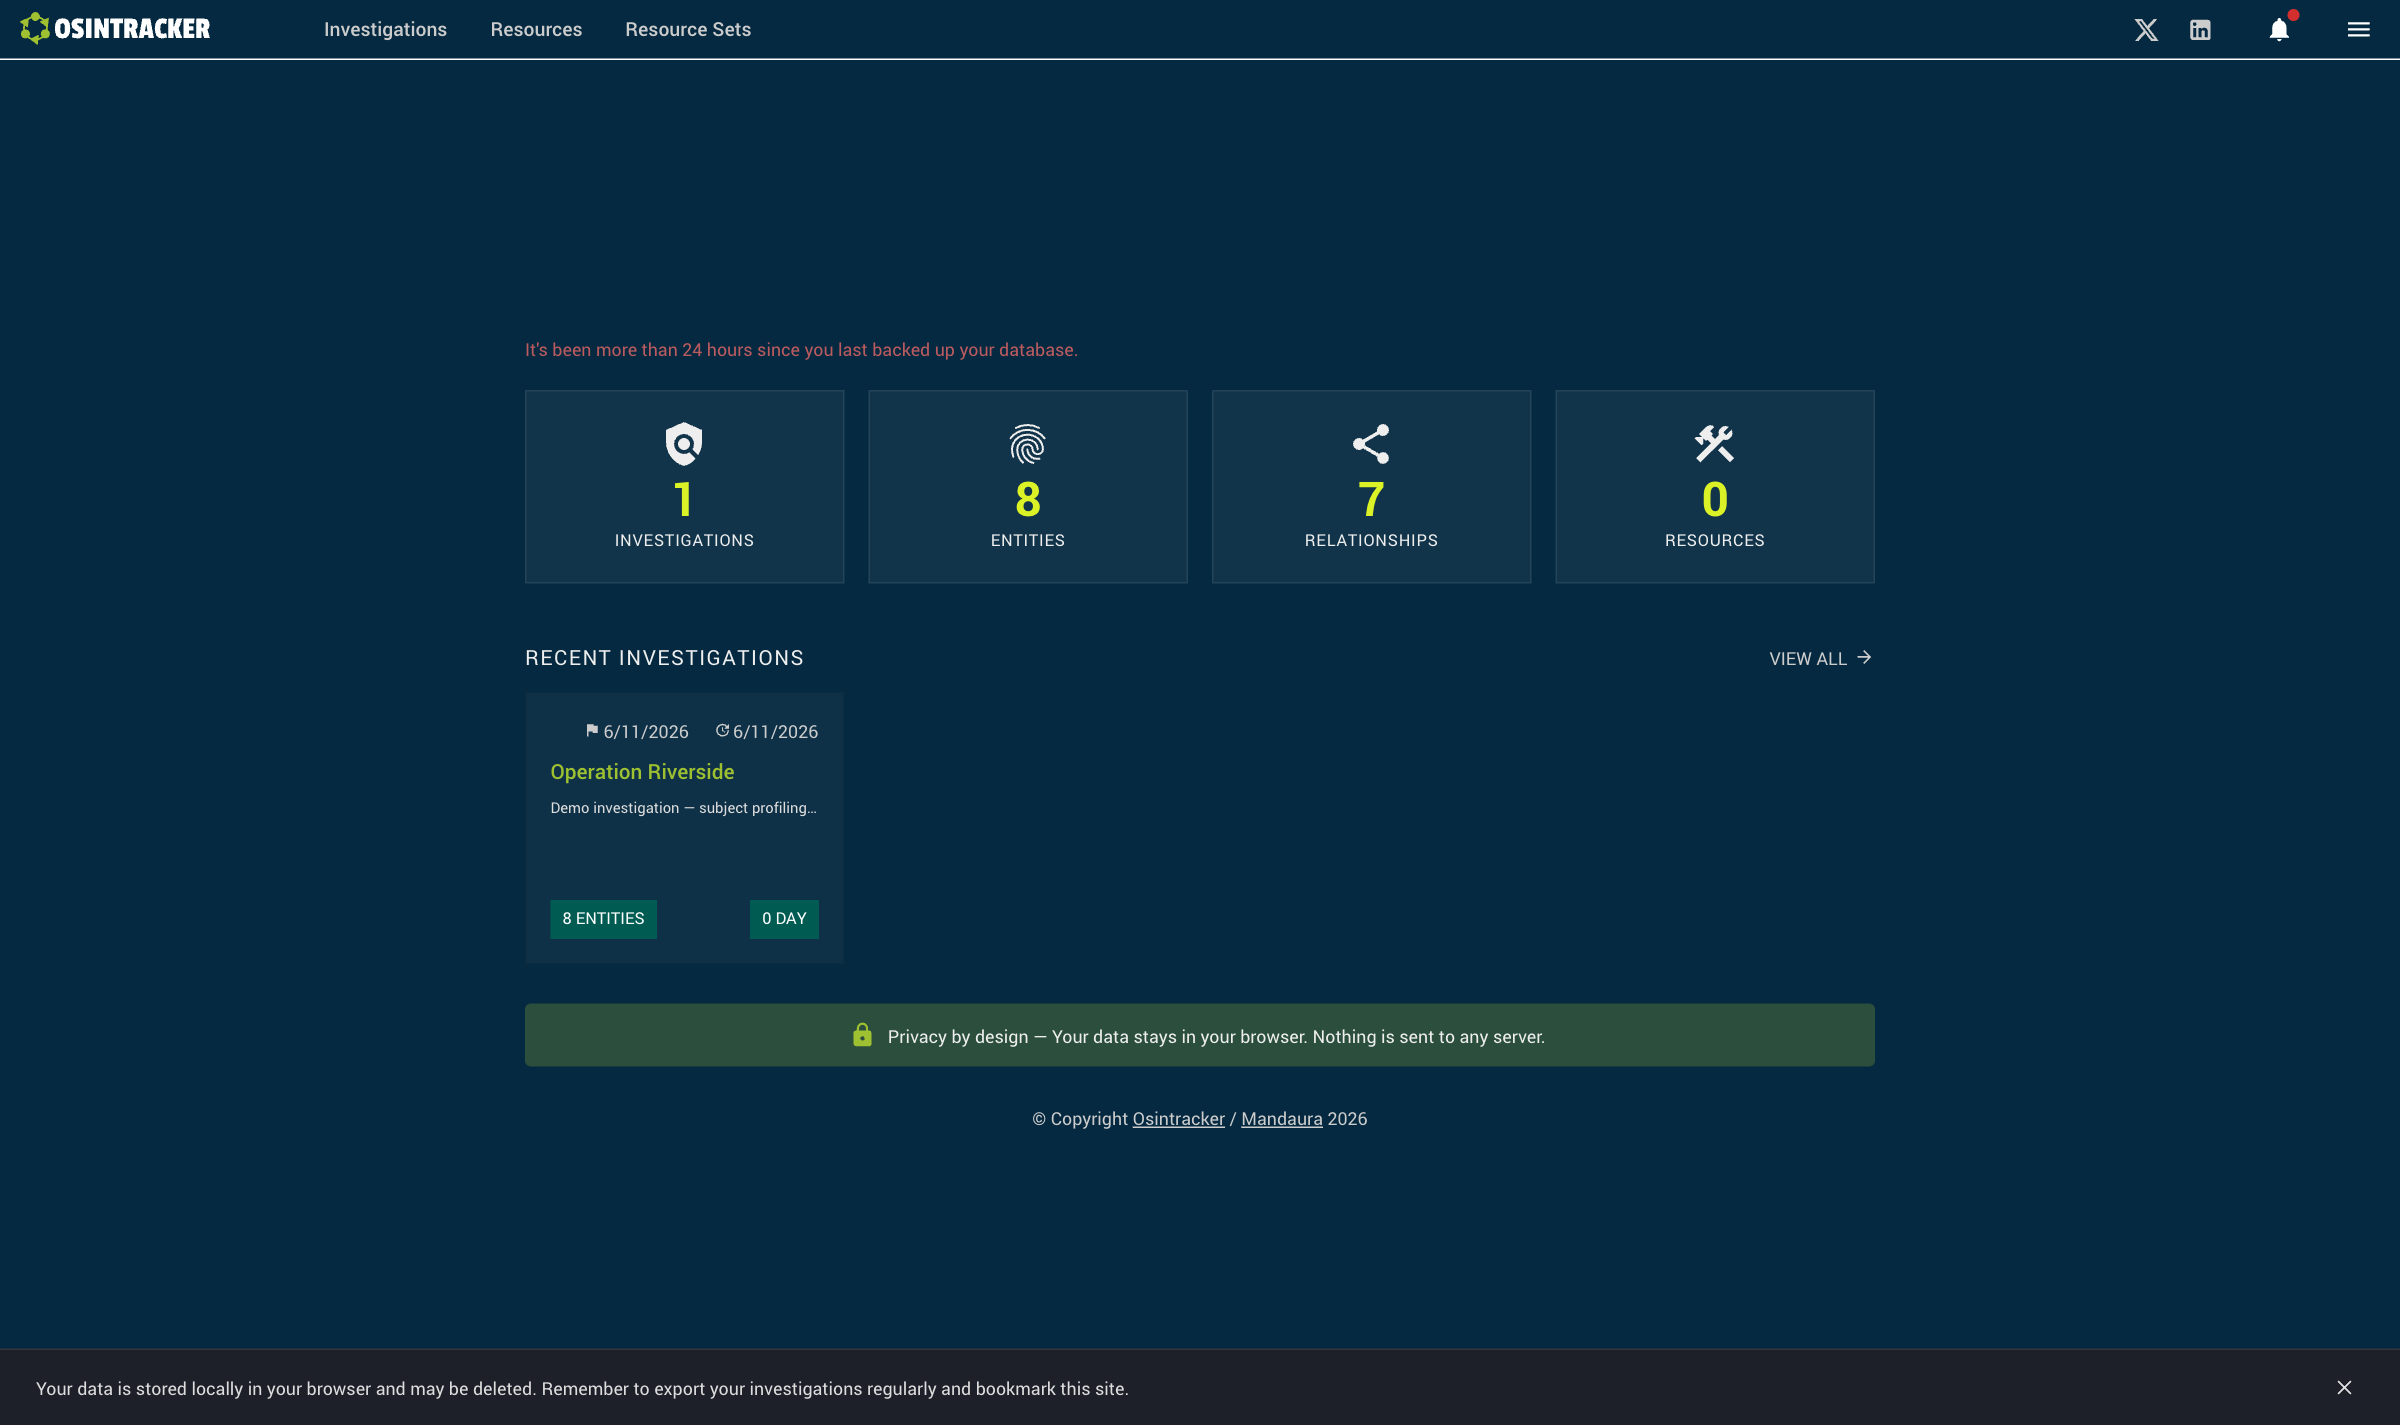Open Operation Riverside investigation
This screenshot has height=1425, width=2400.
click(642, 772)
